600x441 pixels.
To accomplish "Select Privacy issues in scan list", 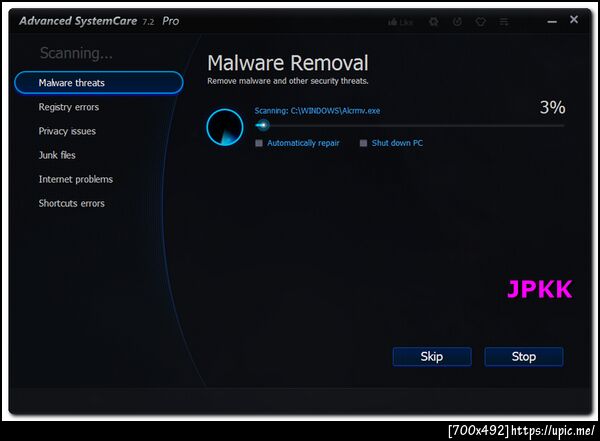I will coord(67,131).
